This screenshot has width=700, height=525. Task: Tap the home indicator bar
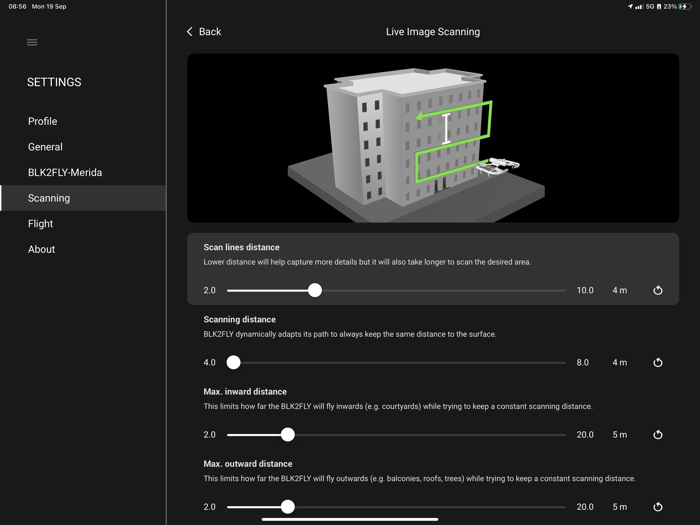point(350,519)
